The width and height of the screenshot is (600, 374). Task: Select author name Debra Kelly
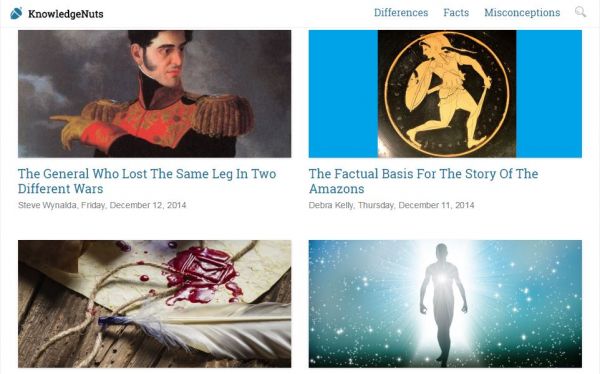click(x=331, y=205)
